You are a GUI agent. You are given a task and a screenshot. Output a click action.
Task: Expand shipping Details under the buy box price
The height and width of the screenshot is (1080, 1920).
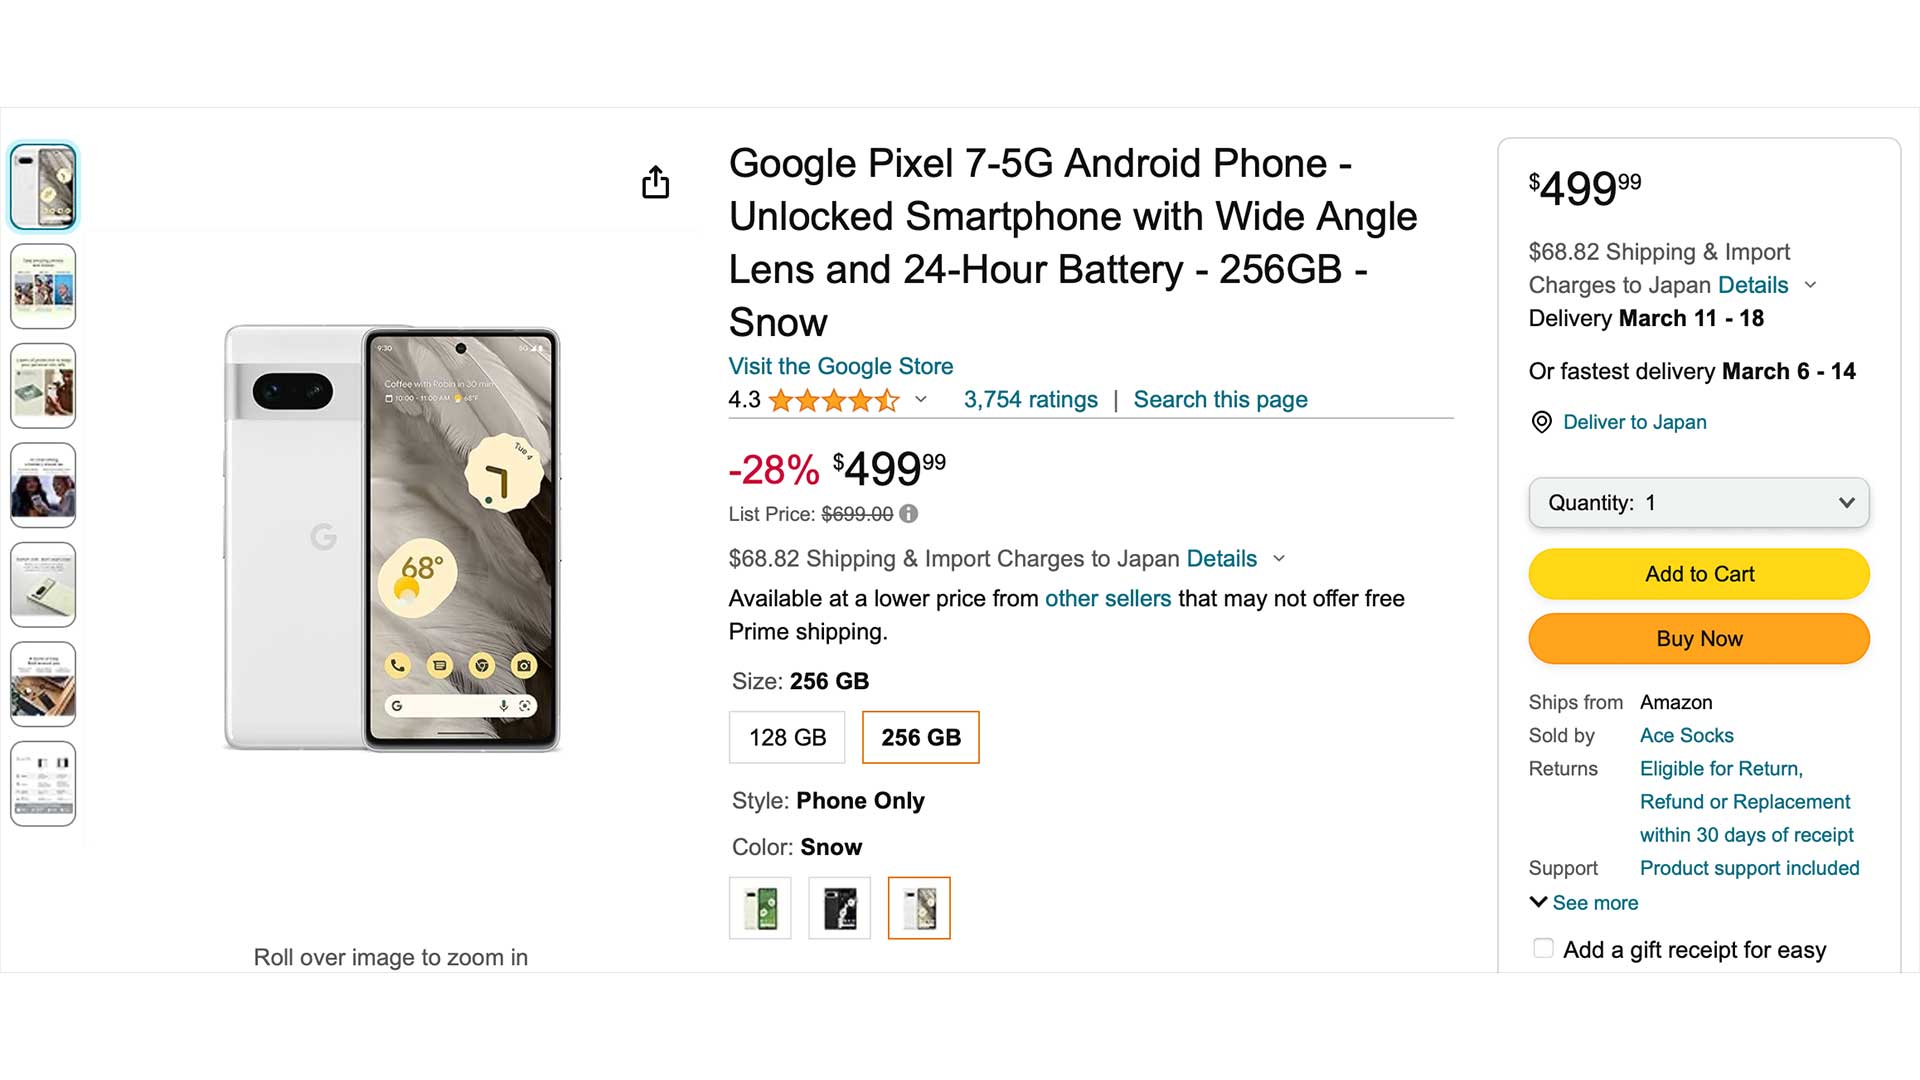(1753, 285)
